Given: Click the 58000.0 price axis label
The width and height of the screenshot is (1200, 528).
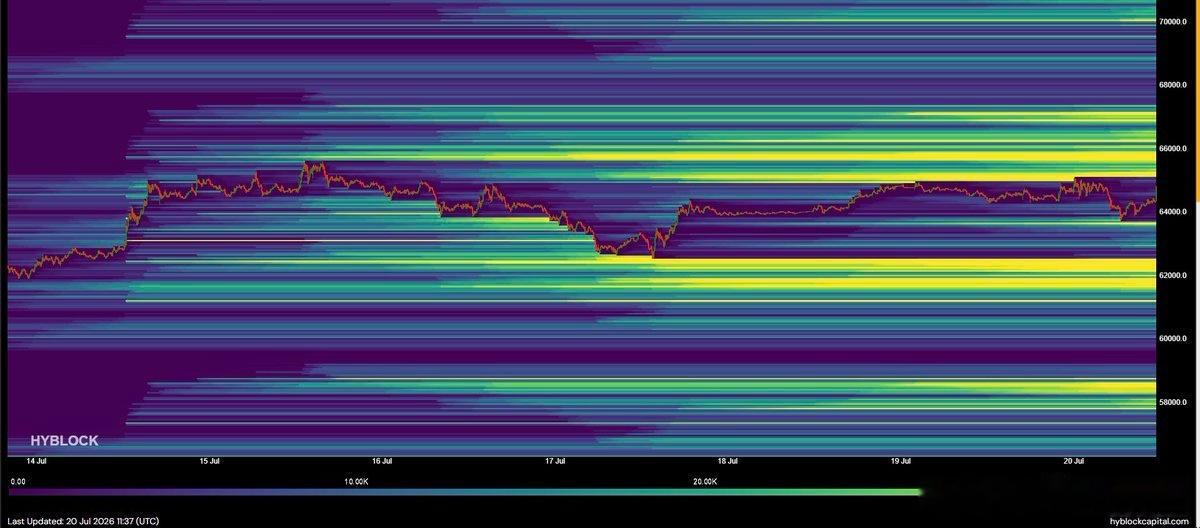Looking at the screenshot, I should [1174, 402].
